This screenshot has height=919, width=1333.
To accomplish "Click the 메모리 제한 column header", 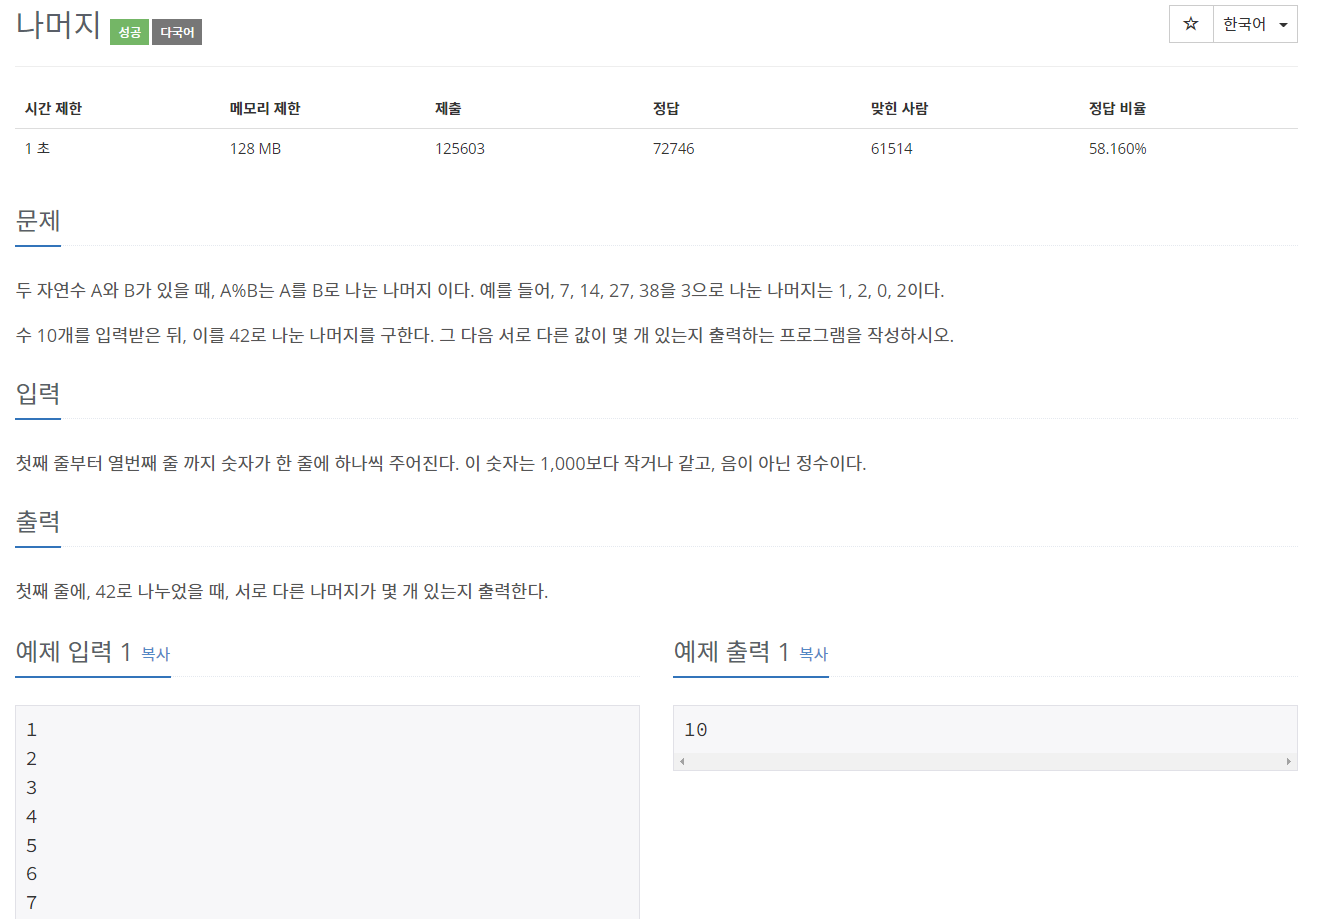I will pos(265,108).
